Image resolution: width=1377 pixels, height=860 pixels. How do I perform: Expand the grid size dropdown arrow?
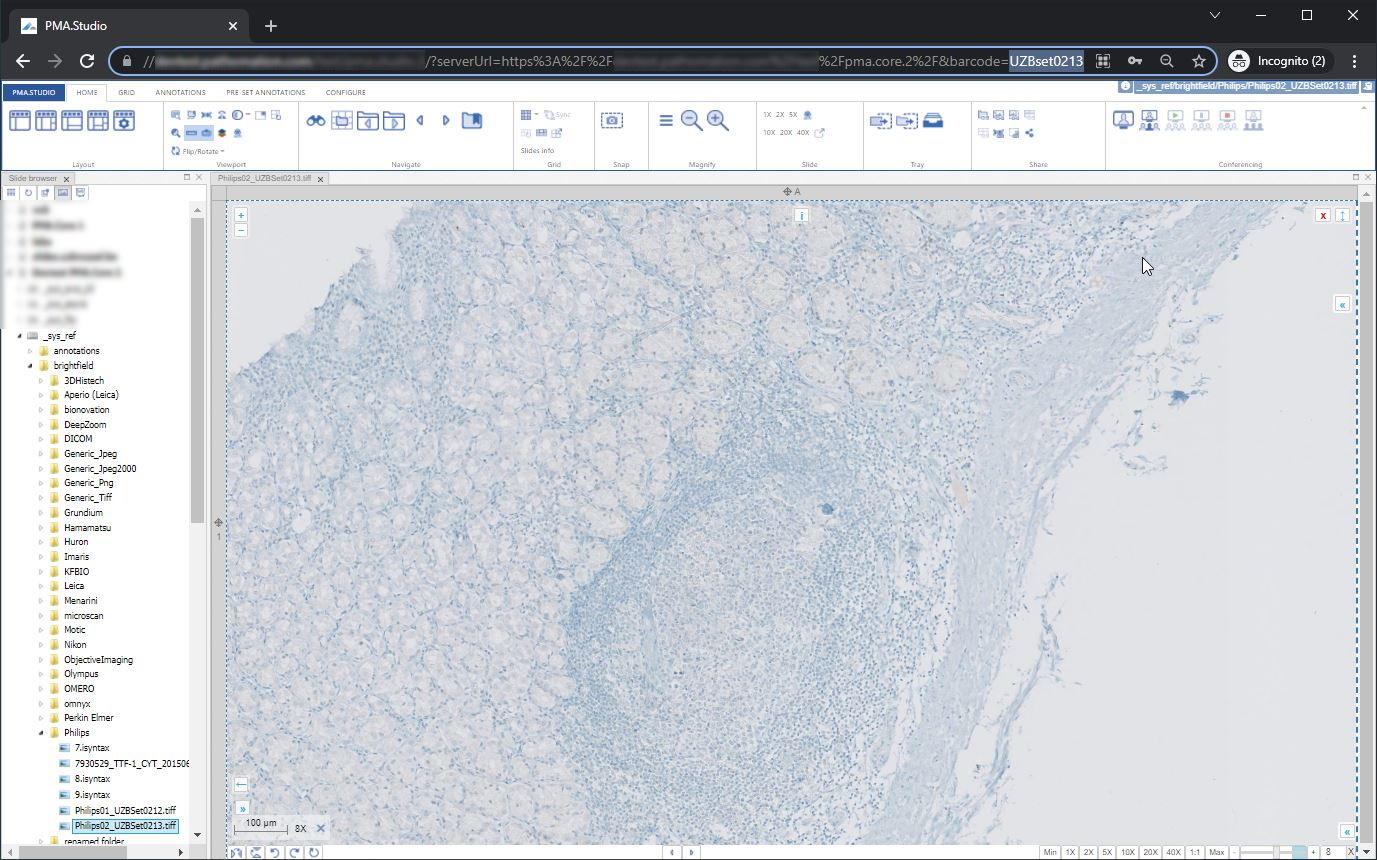pos(536,115)
